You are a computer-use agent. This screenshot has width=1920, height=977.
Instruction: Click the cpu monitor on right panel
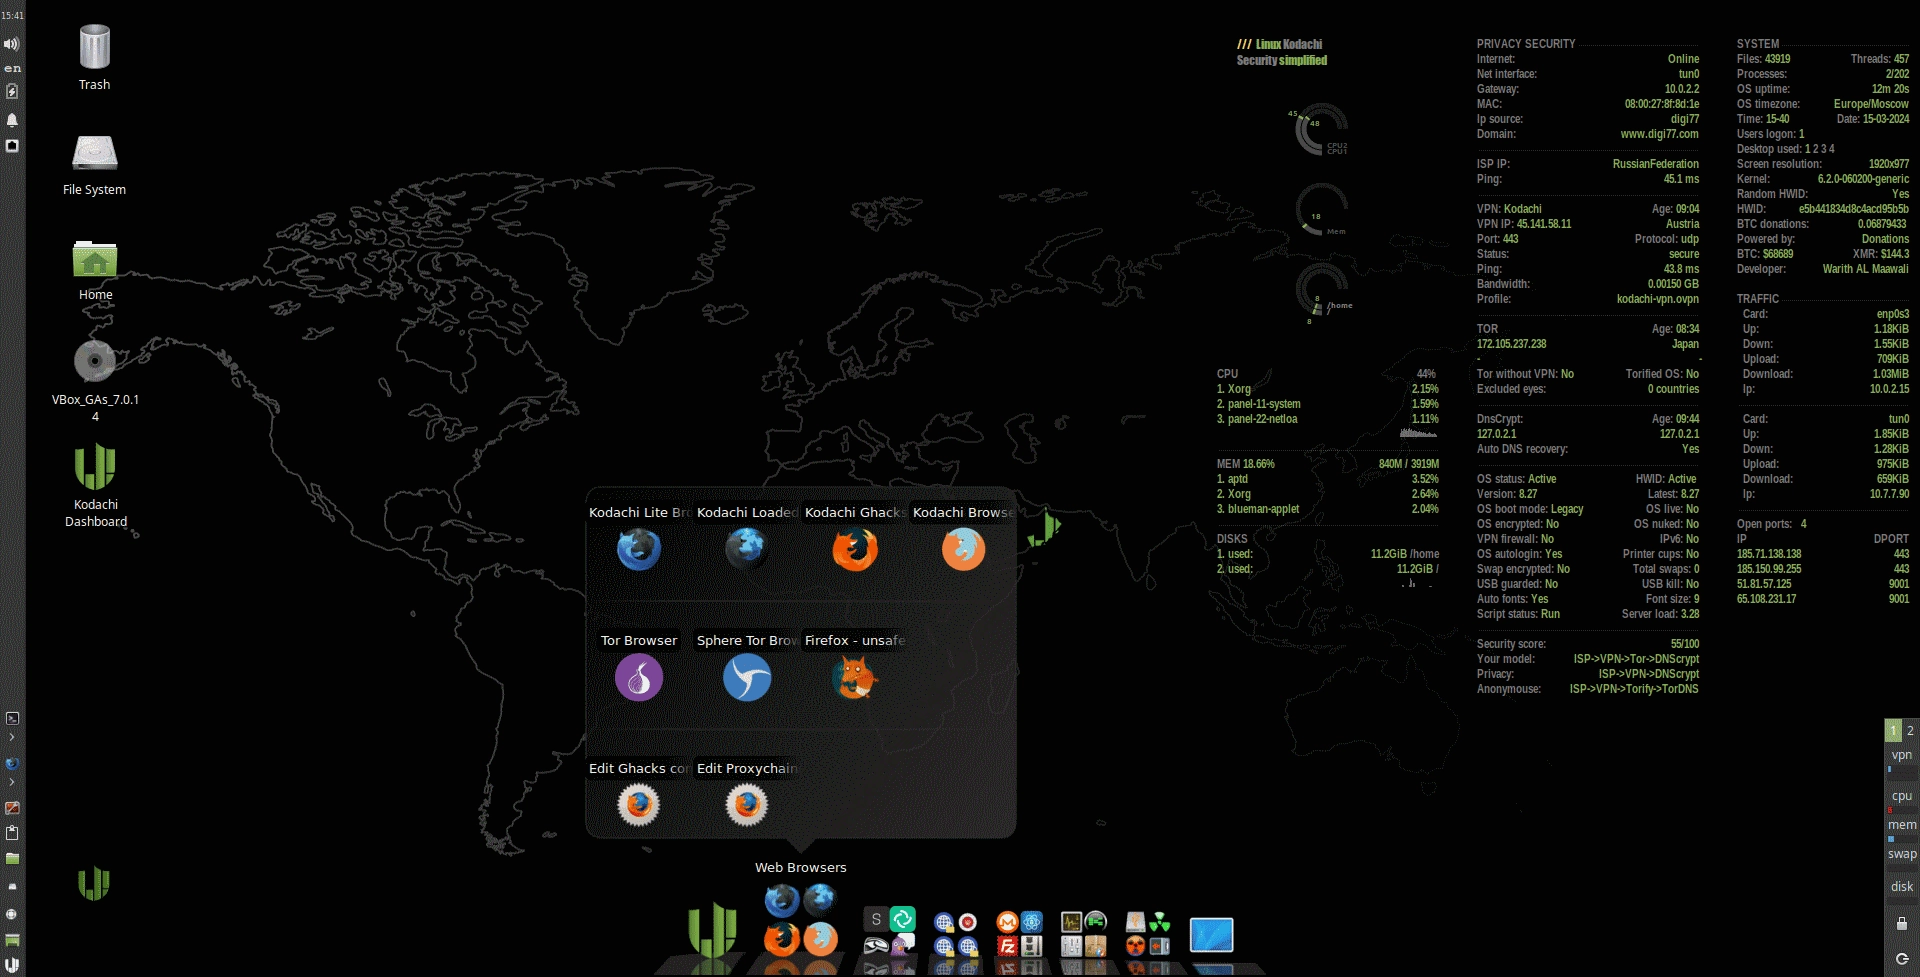1902,800
